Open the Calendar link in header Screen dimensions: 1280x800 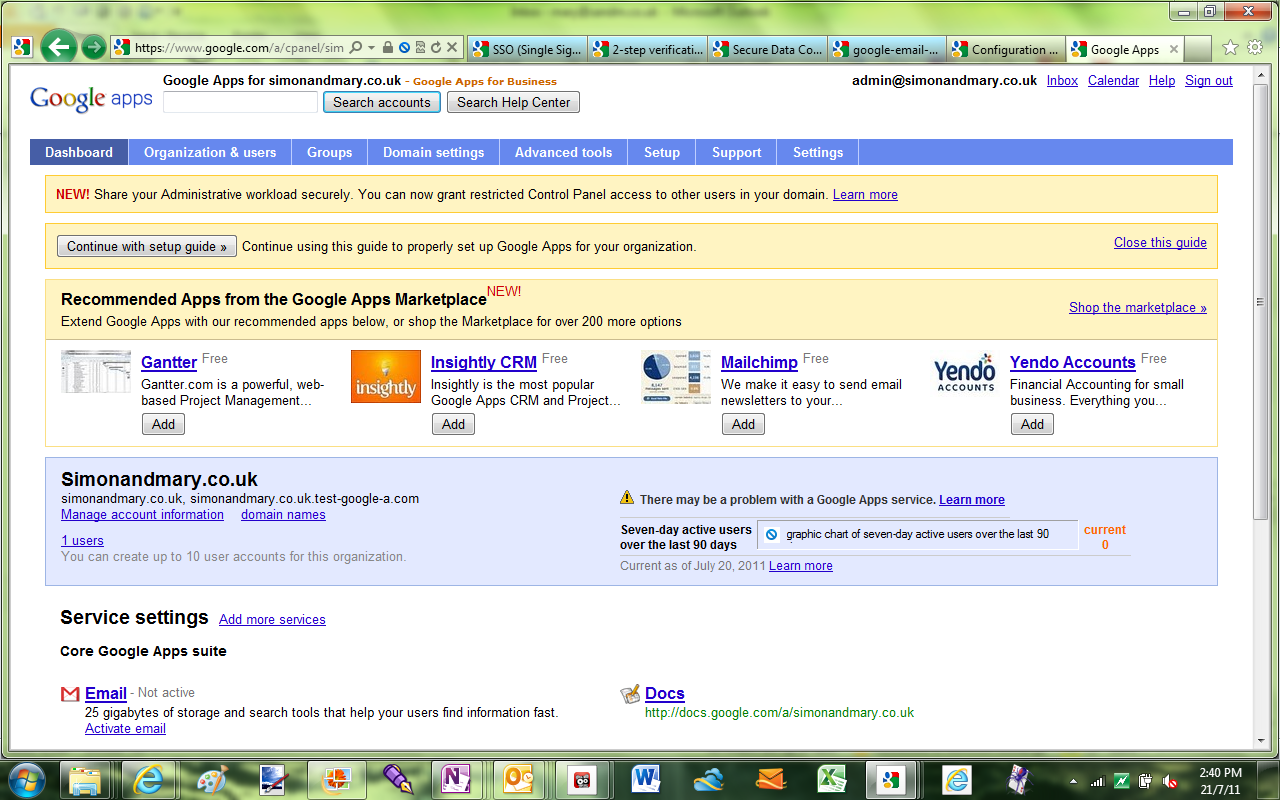[x=1113, y=81]
